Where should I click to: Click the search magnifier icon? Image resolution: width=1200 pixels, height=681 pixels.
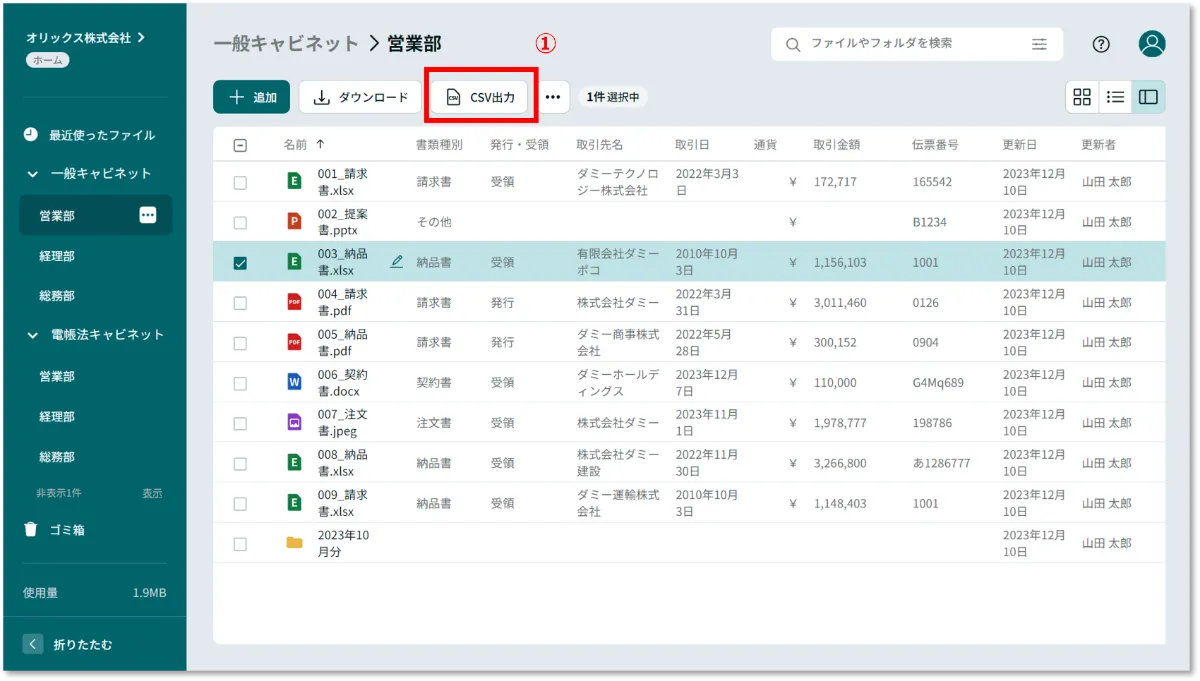click(793, 44)
